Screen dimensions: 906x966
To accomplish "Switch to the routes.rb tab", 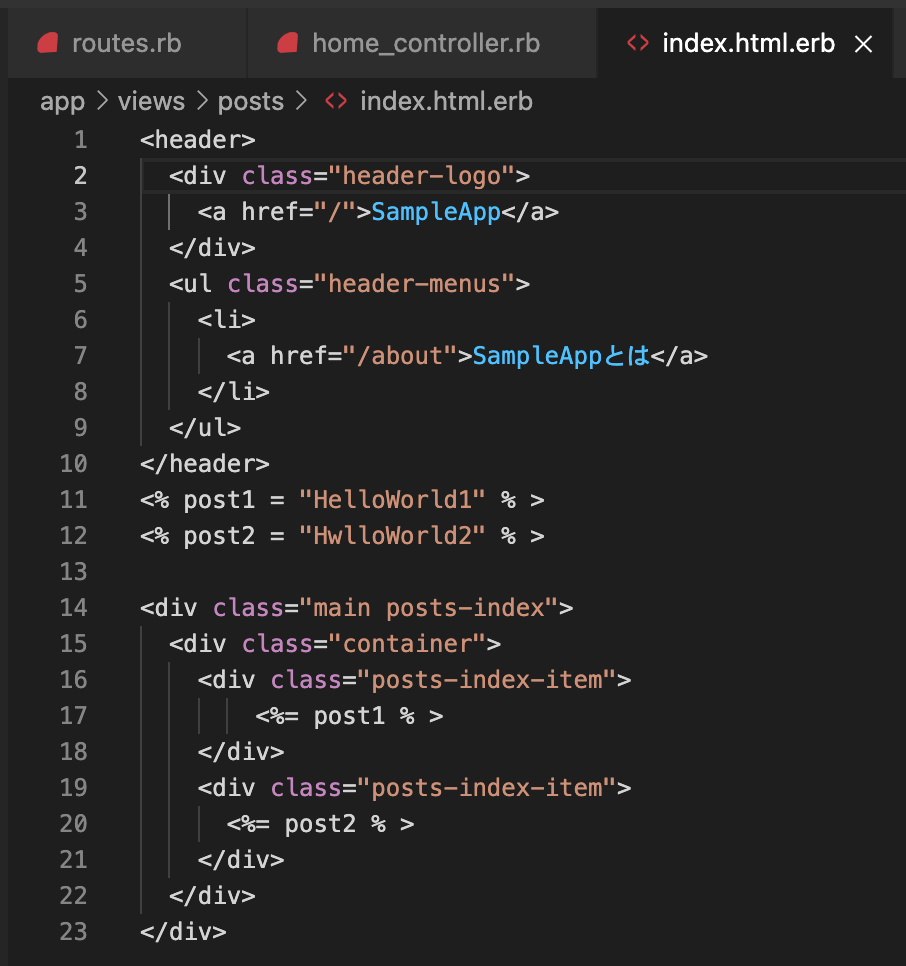I will coord(126,43).
